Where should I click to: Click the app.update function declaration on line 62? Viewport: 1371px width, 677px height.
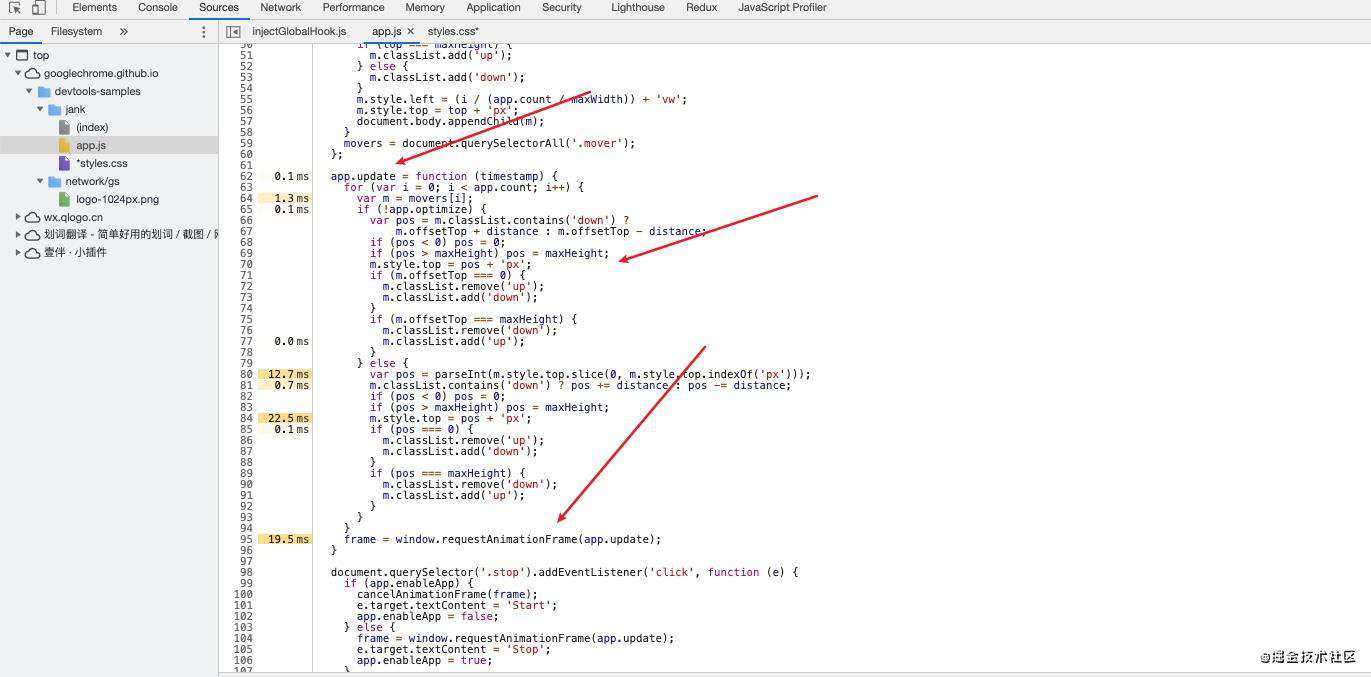pos(444,176)
